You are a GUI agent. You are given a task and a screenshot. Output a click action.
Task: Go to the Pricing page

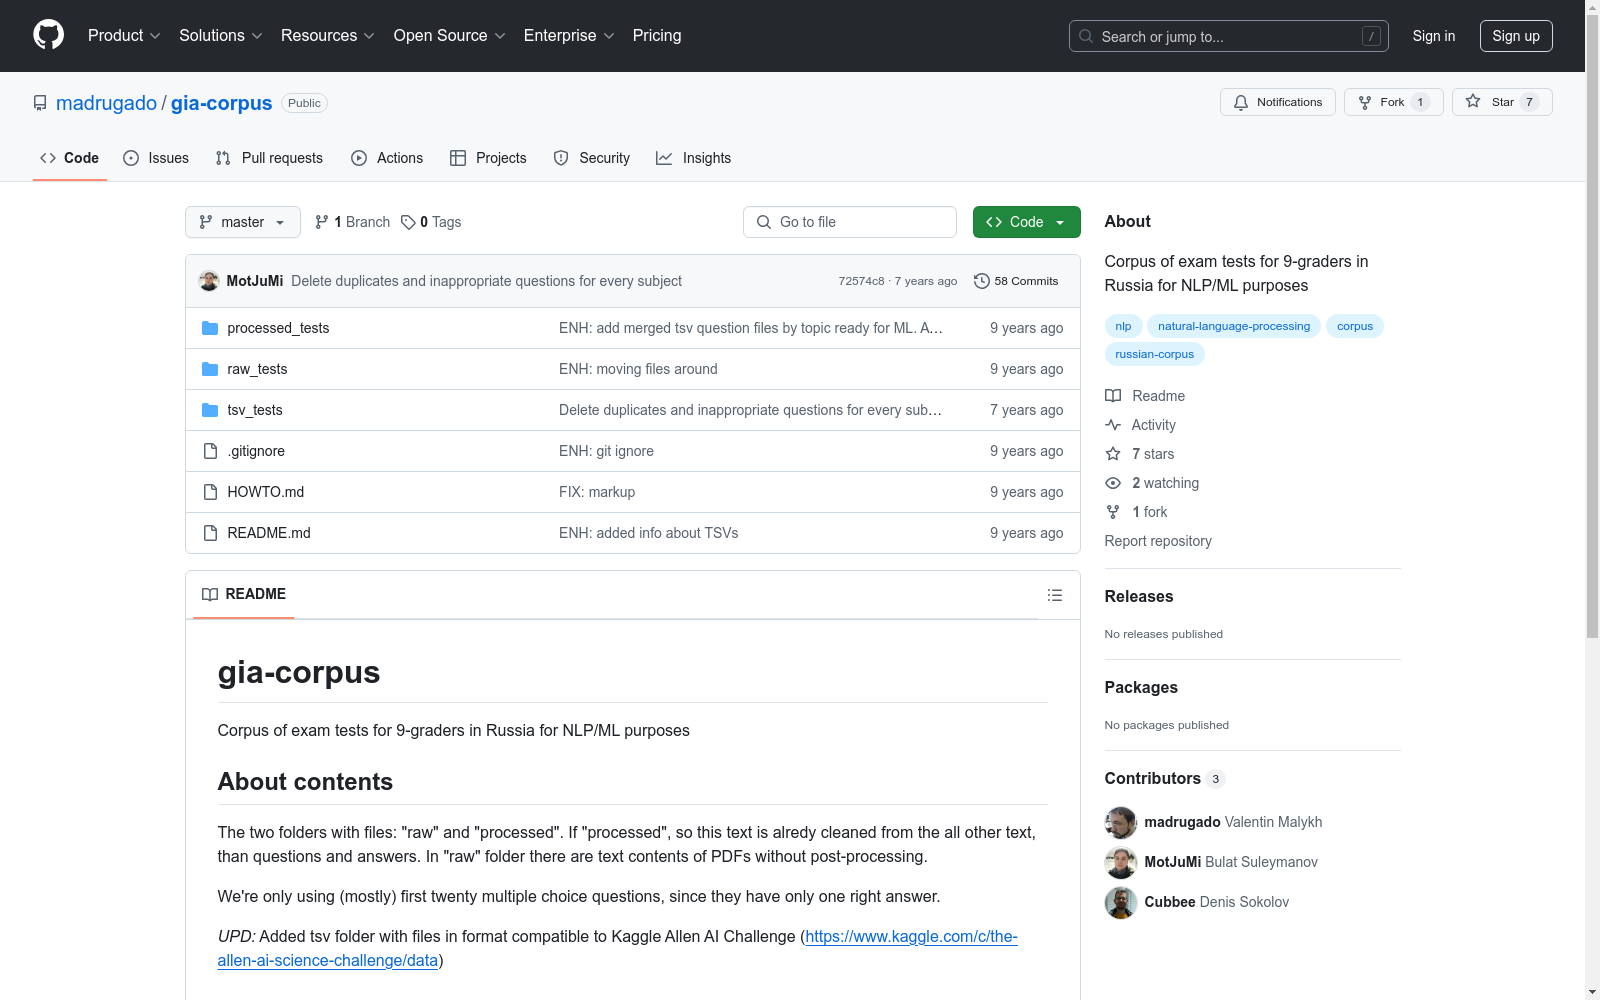[657, 35]
